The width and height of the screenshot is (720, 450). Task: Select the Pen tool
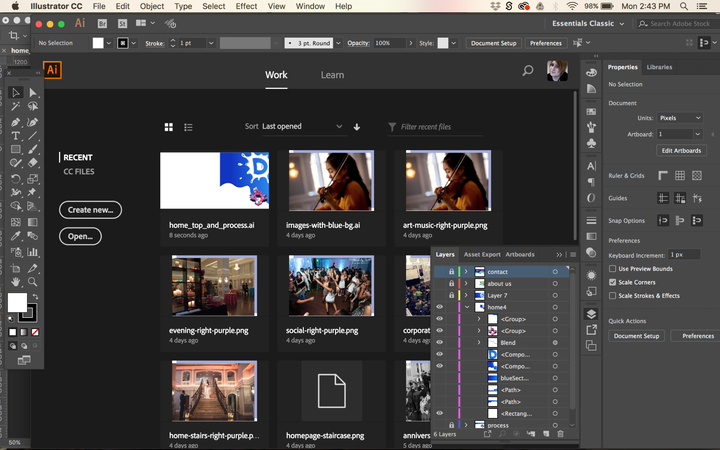[15, 121]
